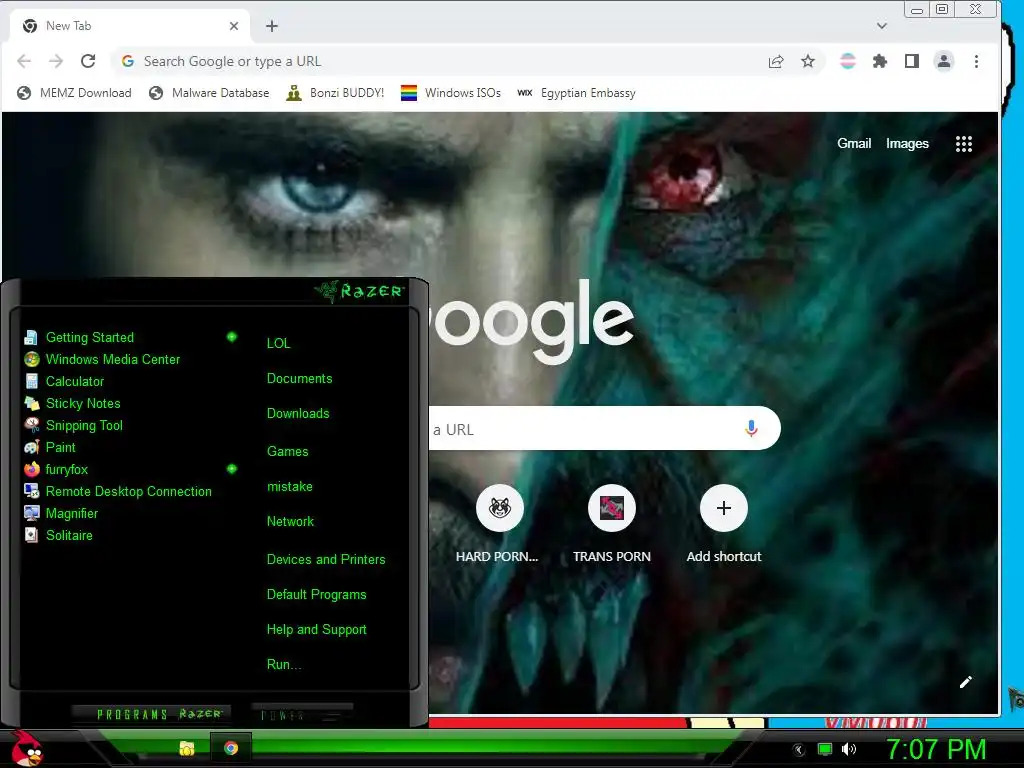Launch Windows Media Center
1024x768 pixels.
tap(103, 359)
